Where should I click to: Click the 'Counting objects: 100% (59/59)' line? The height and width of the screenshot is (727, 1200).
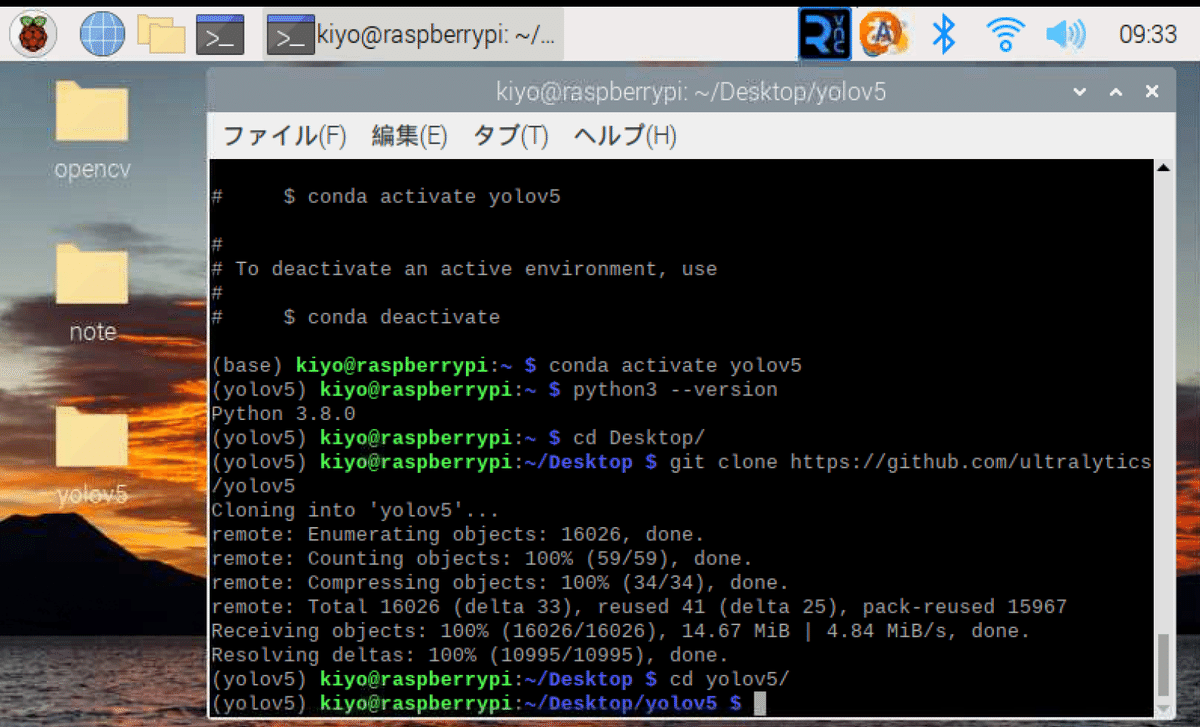click(482, 559)
